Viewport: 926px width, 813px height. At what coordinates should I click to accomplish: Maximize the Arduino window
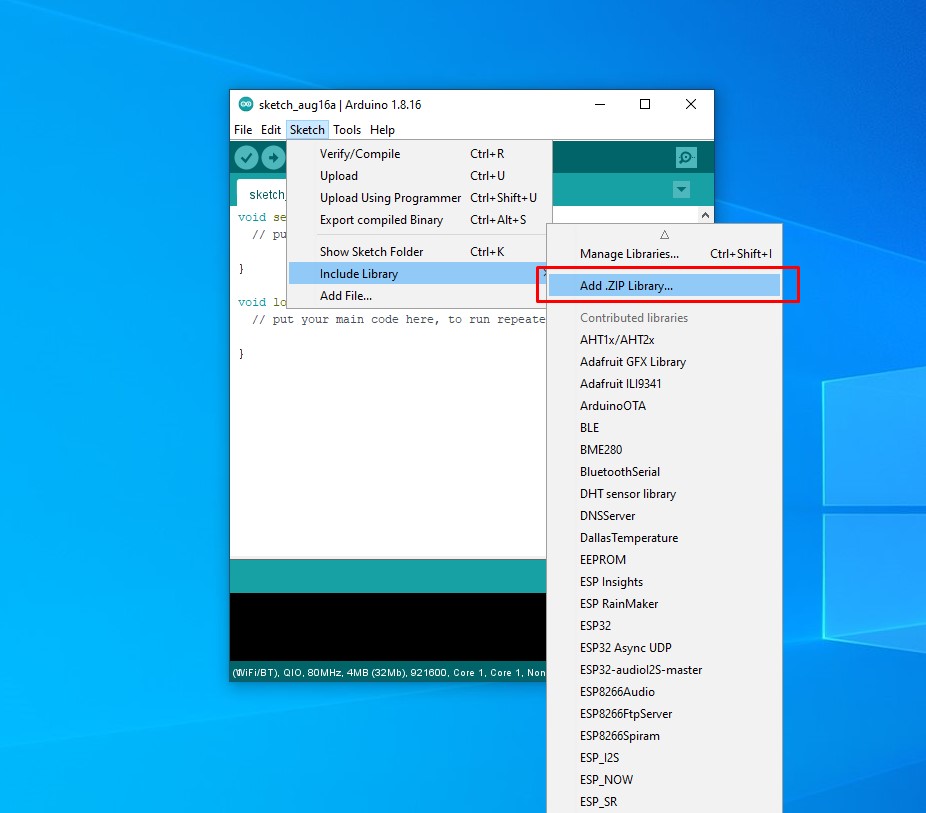point(645,104)
